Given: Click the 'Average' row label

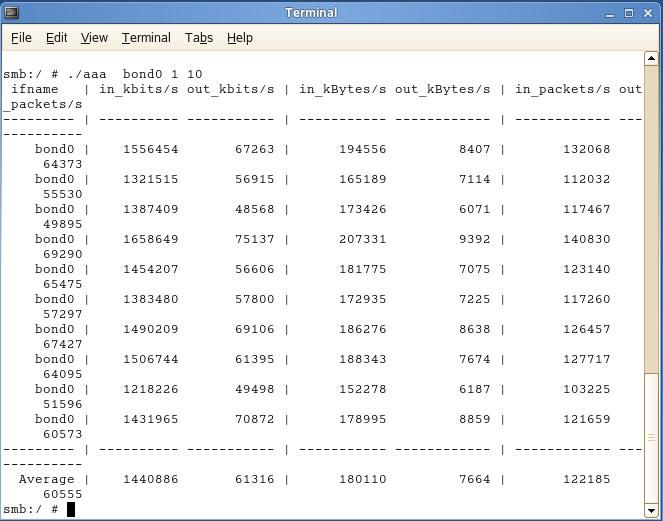Looking at the screenshot, I should [47, 480].
